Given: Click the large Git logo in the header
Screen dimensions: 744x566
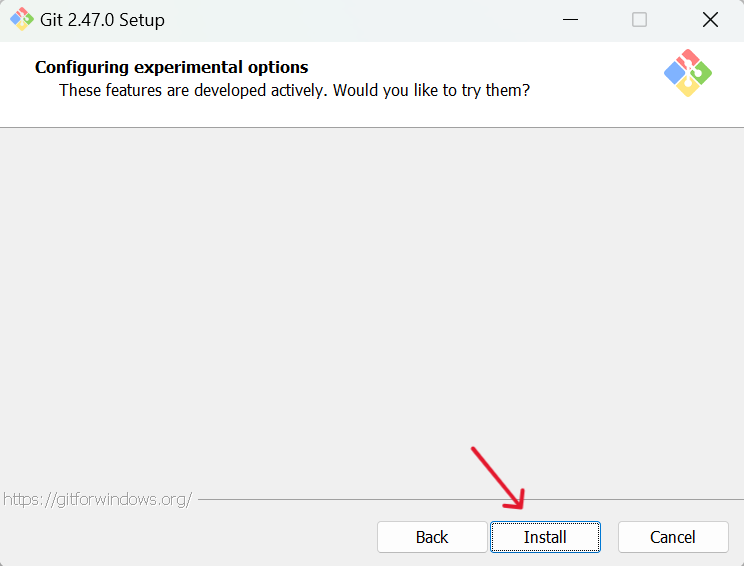Looking at the screenshot, I should tap(688, 73).
